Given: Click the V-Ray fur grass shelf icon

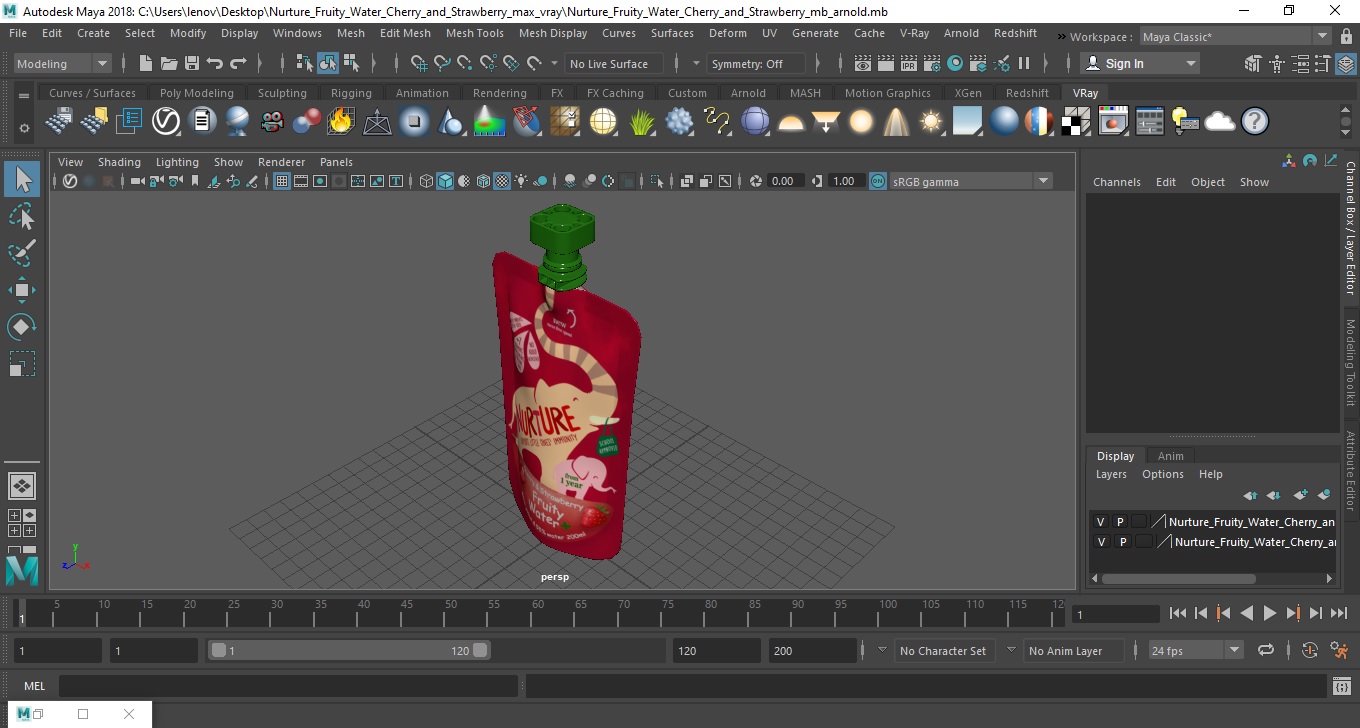Looking at the screenshot, I should (642, 122).
